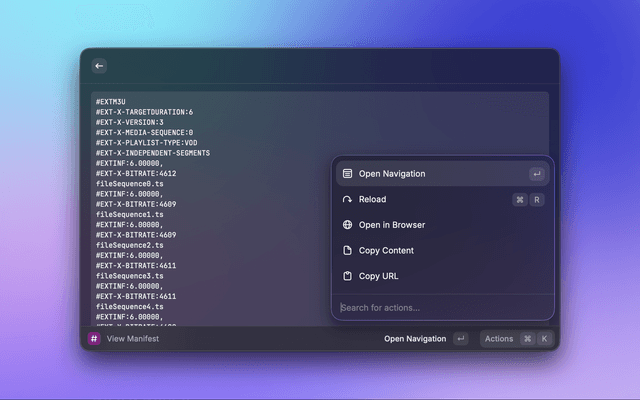
Task: Click the clipboard icon beside Copy URL
Action: click(x=347, y=276)
